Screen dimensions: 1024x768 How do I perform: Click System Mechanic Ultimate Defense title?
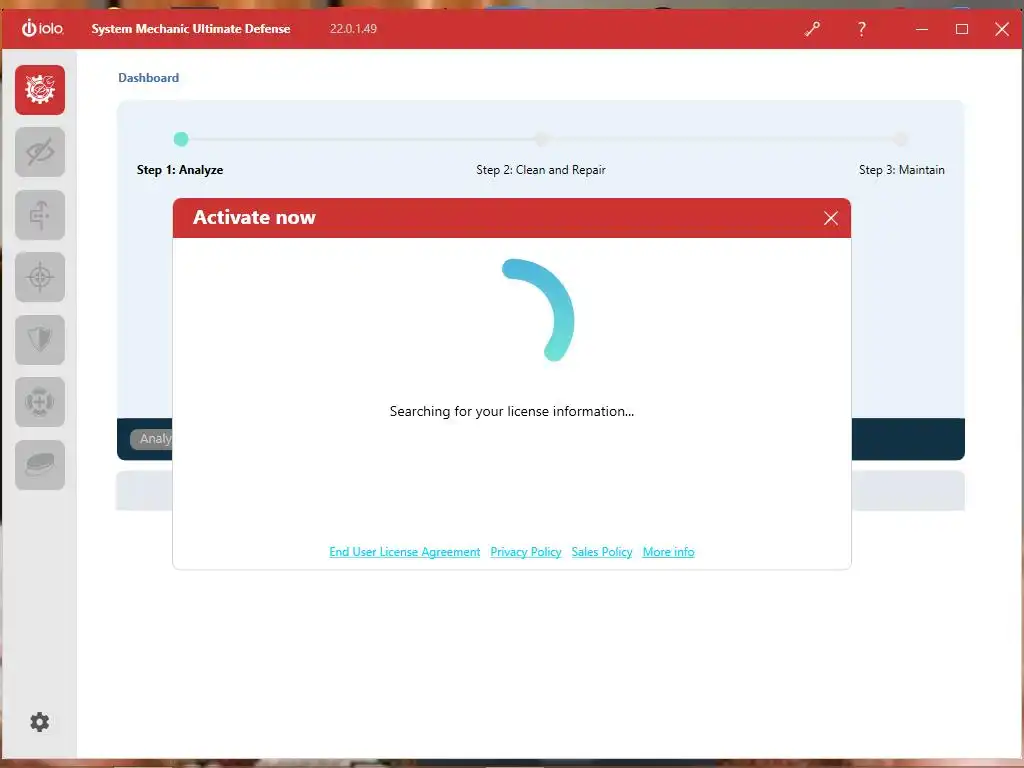191,29
